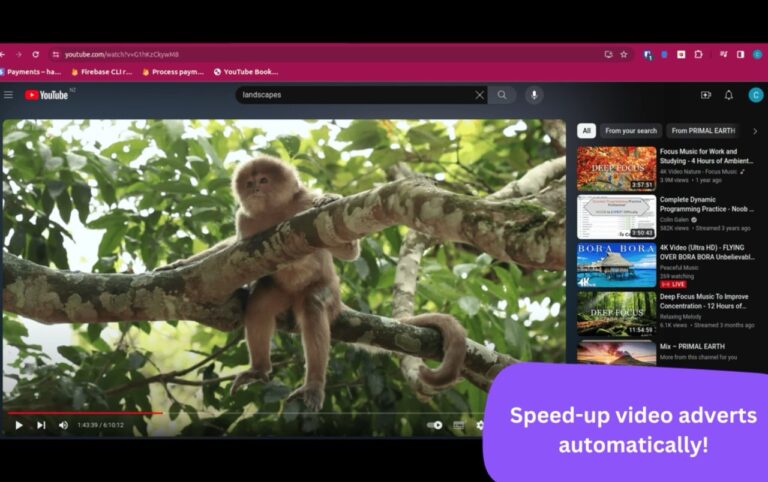Toggle the autoplay switch in player
This screenshot has width=768, height=482.
tap(435, 425)
